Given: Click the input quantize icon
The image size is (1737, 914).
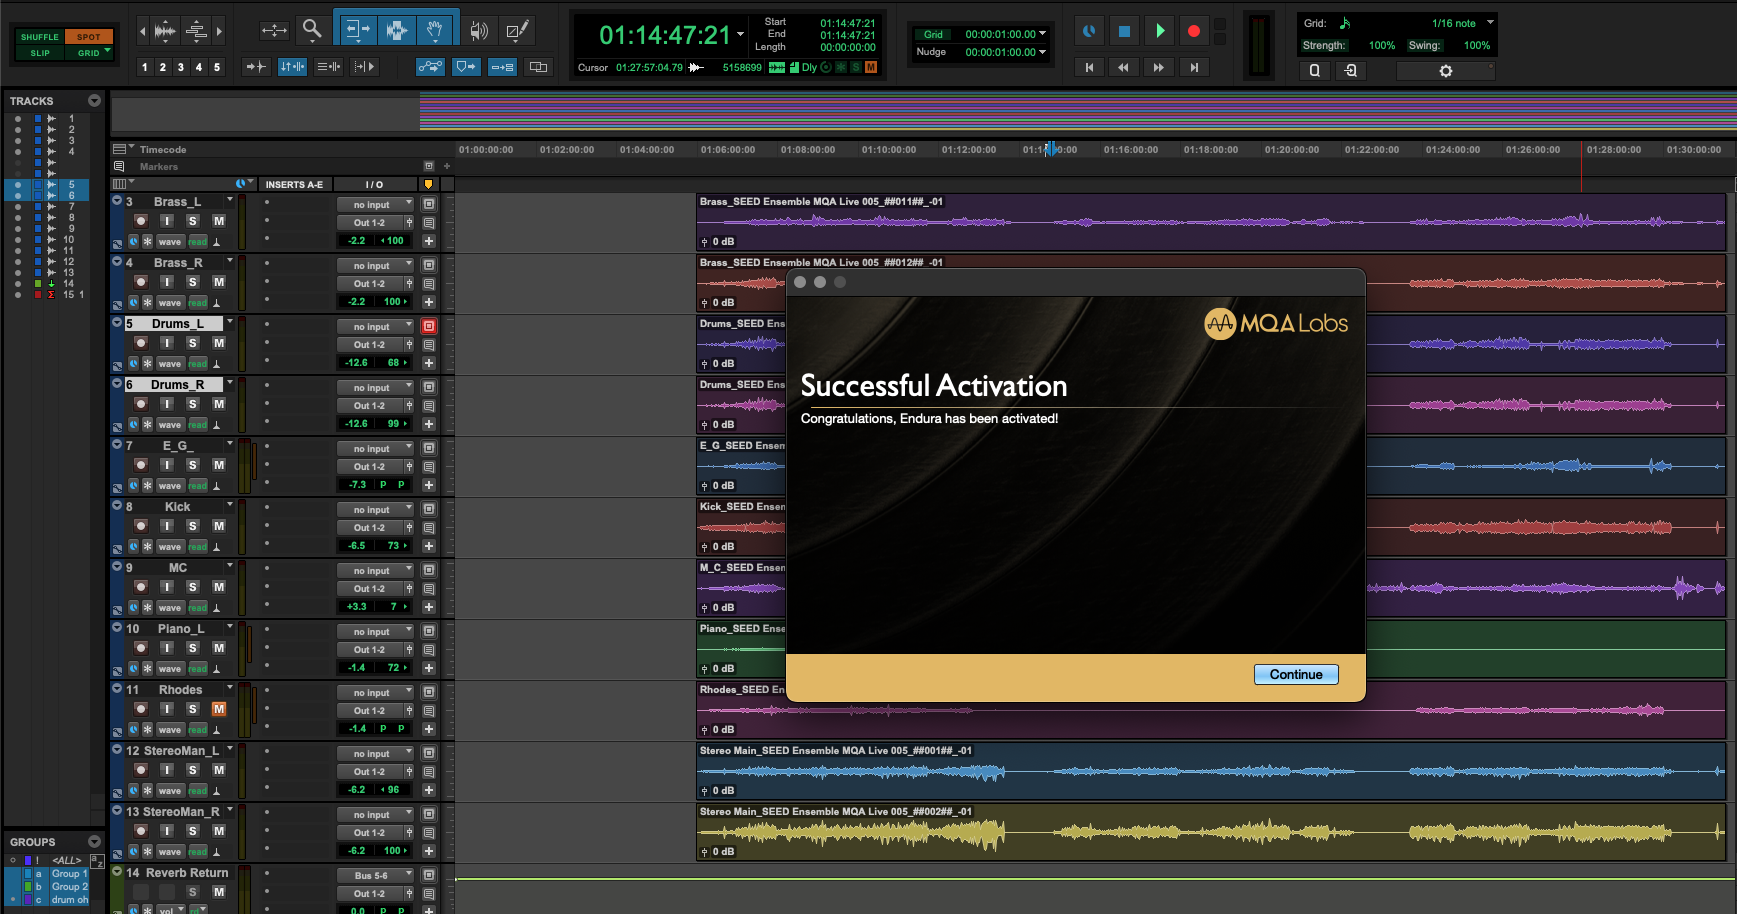Looking at the screenshot, I should pyautogui.click(x=1351, y=71).
